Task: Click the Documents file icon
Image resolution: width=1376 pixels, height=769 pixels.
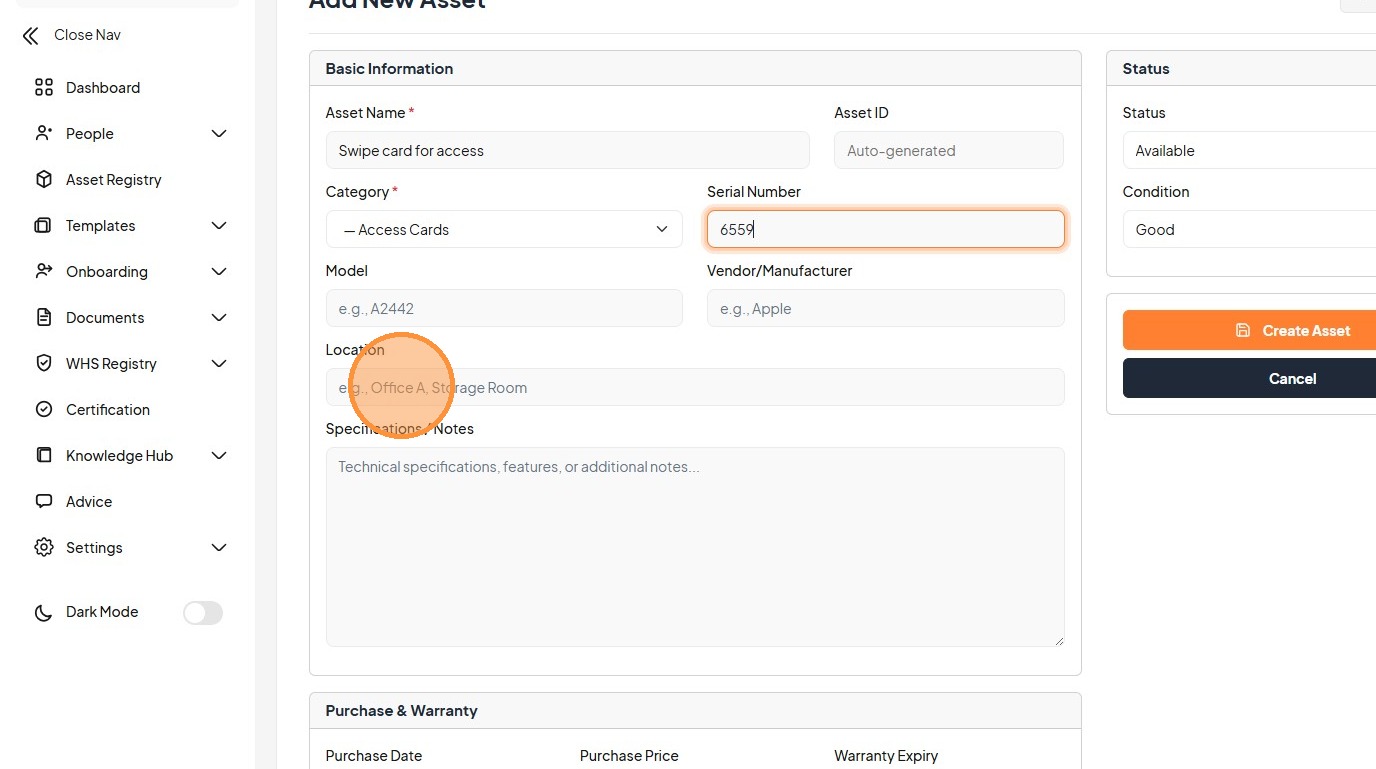Action: coord(43,318)
